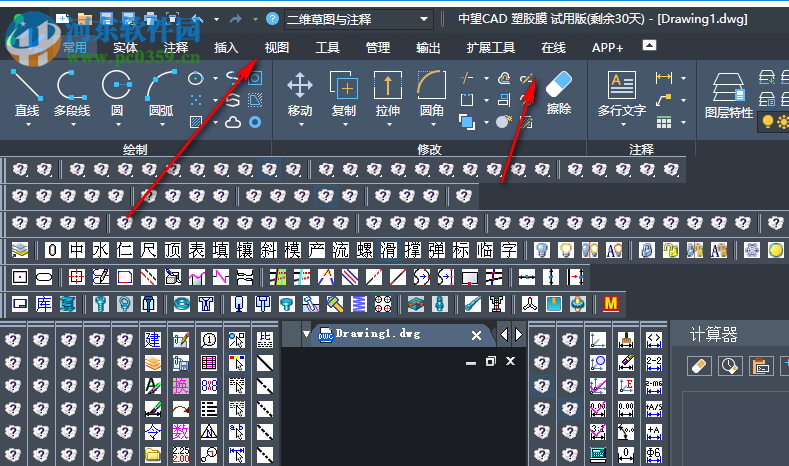789x466 pixels.
Task: Toggle the yellow lightbulb layer-on icon
Action: coord(566,250)
